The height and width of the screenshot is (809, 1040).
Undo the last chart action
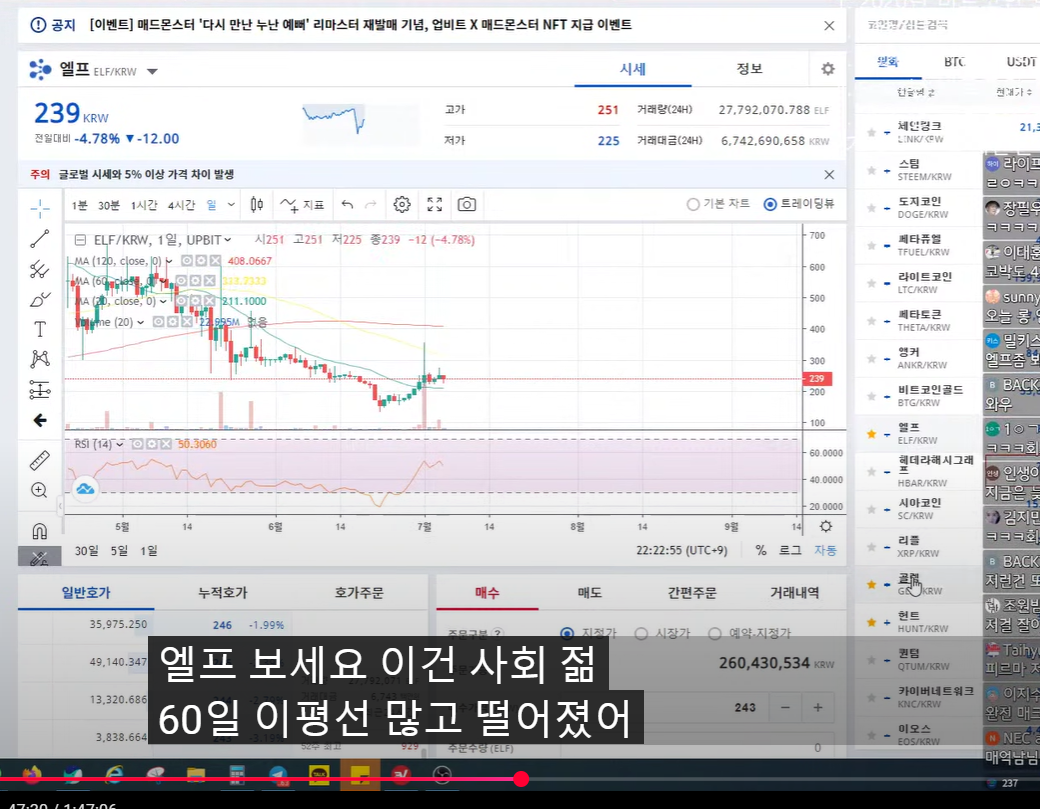point(347,204)
